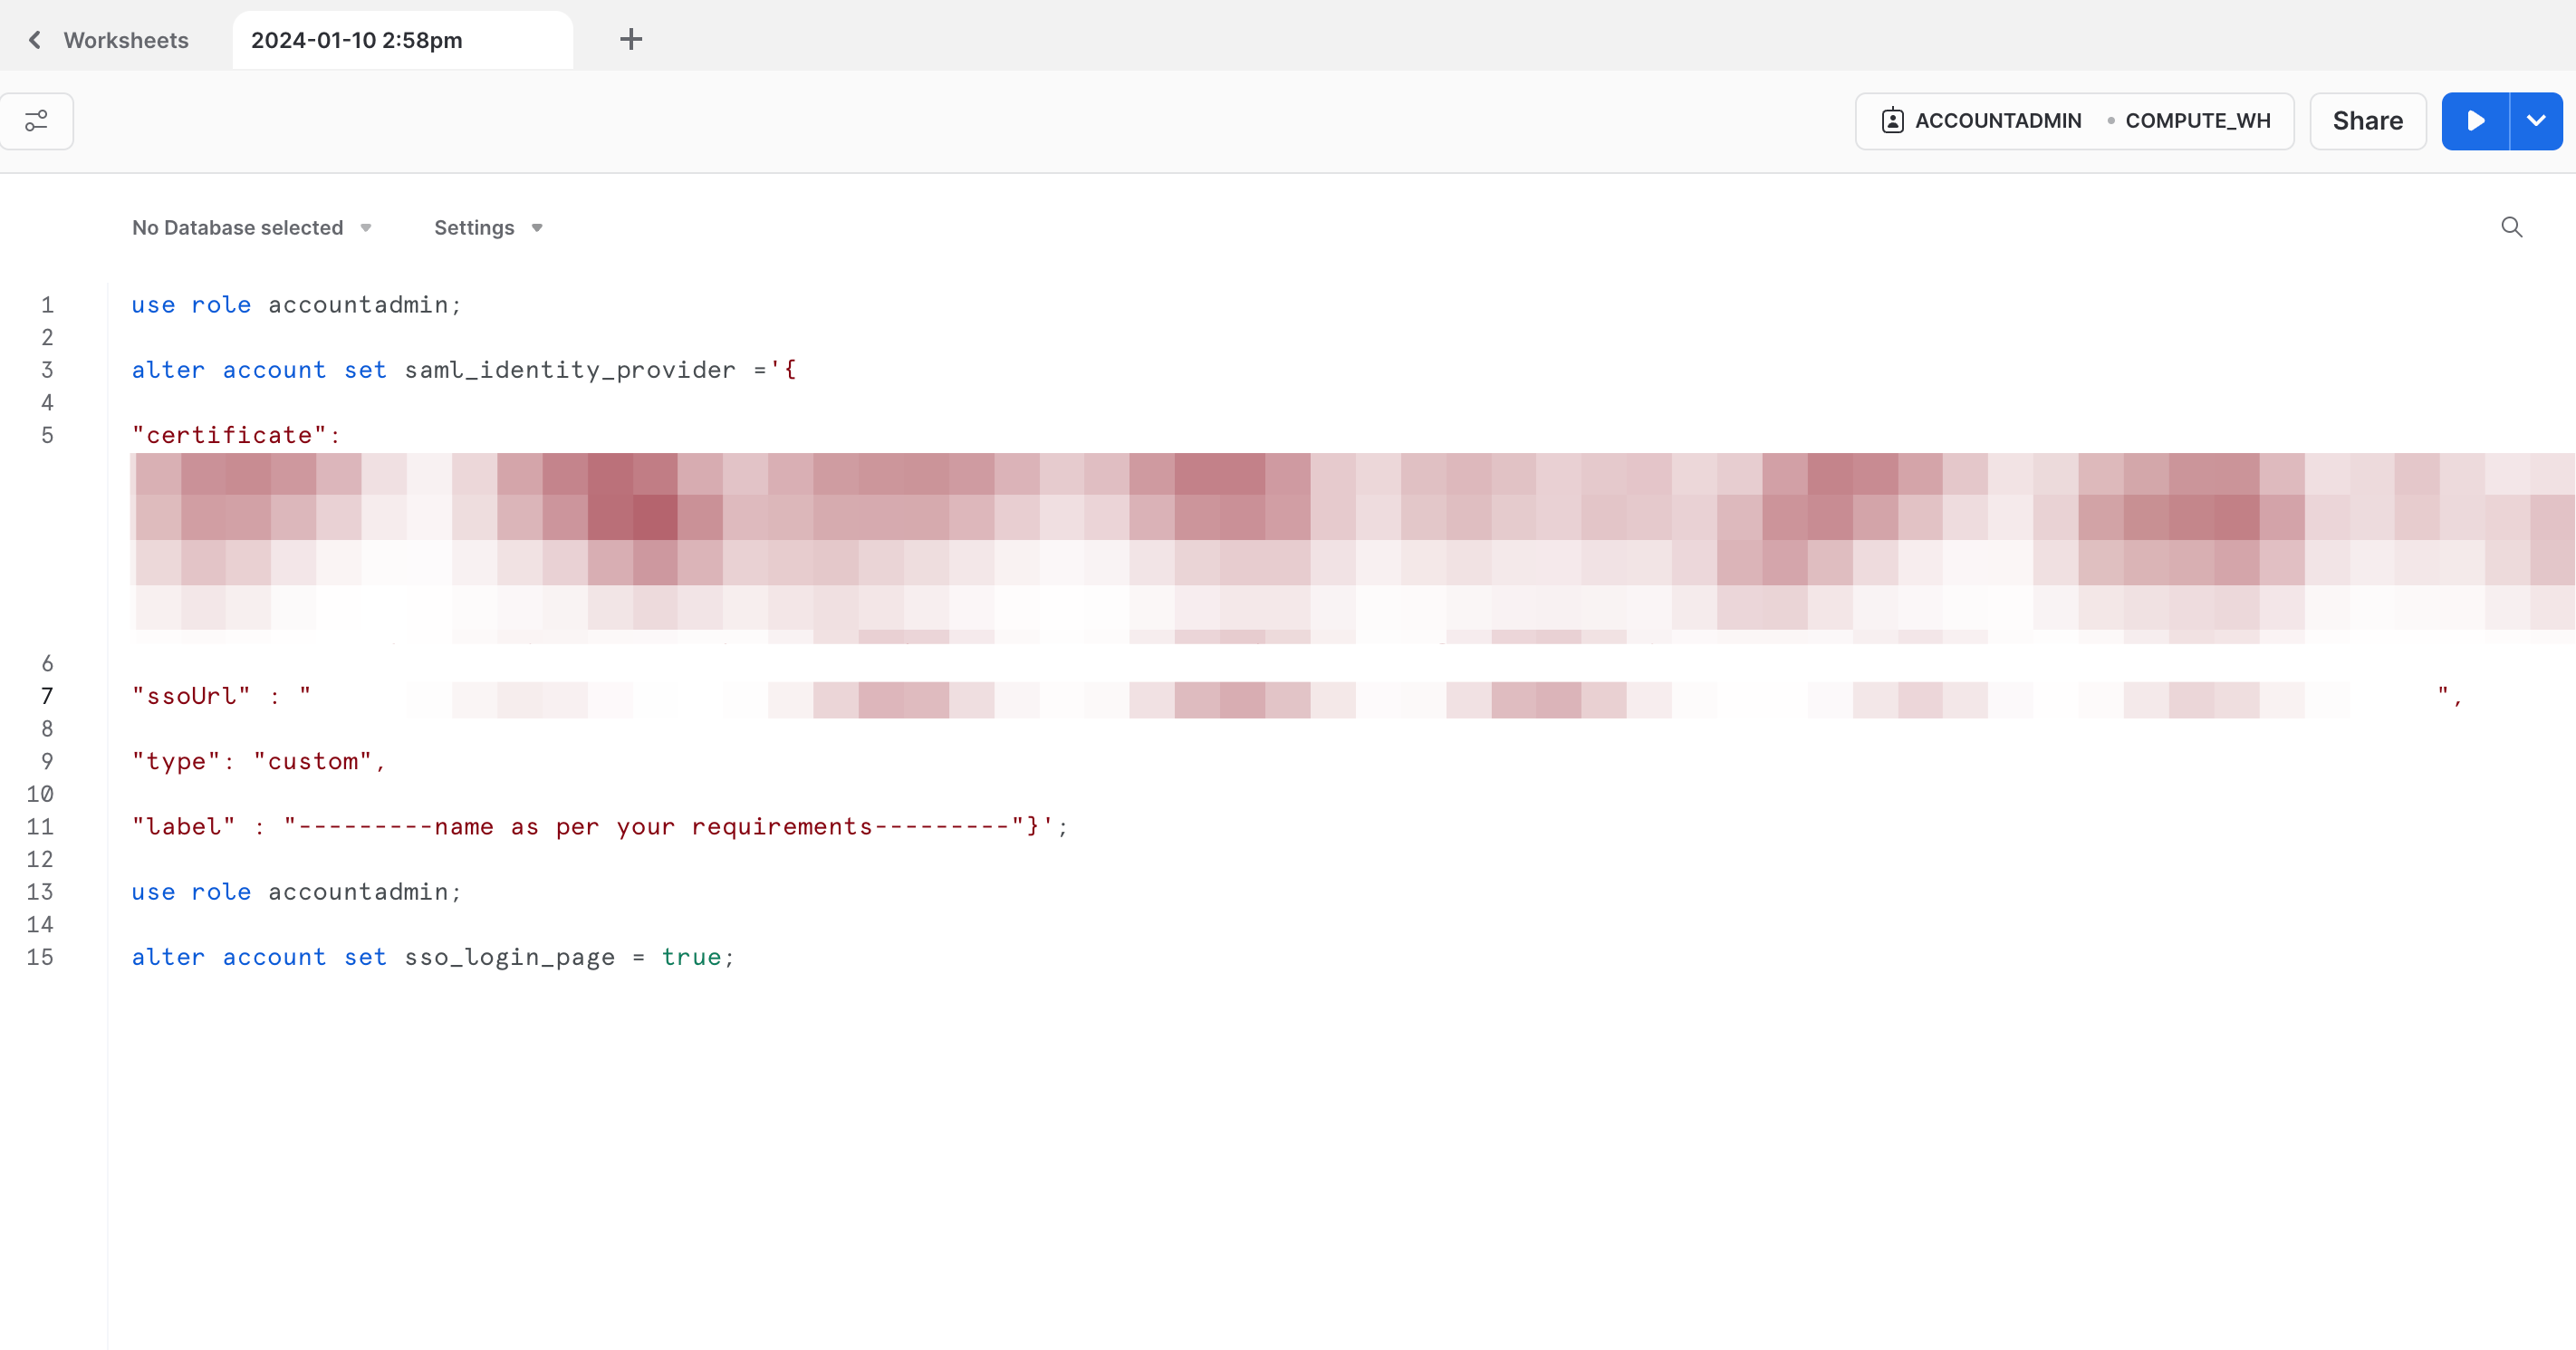The width and height of the screenshot is (2576, 1350).
Task: Click the 'true' value on line 15
Action: point(691,957)
